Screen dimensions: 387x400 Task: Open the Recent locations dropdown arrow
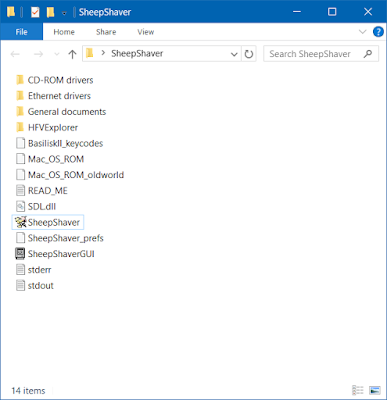pyautogui.click(x=57, y=54)
